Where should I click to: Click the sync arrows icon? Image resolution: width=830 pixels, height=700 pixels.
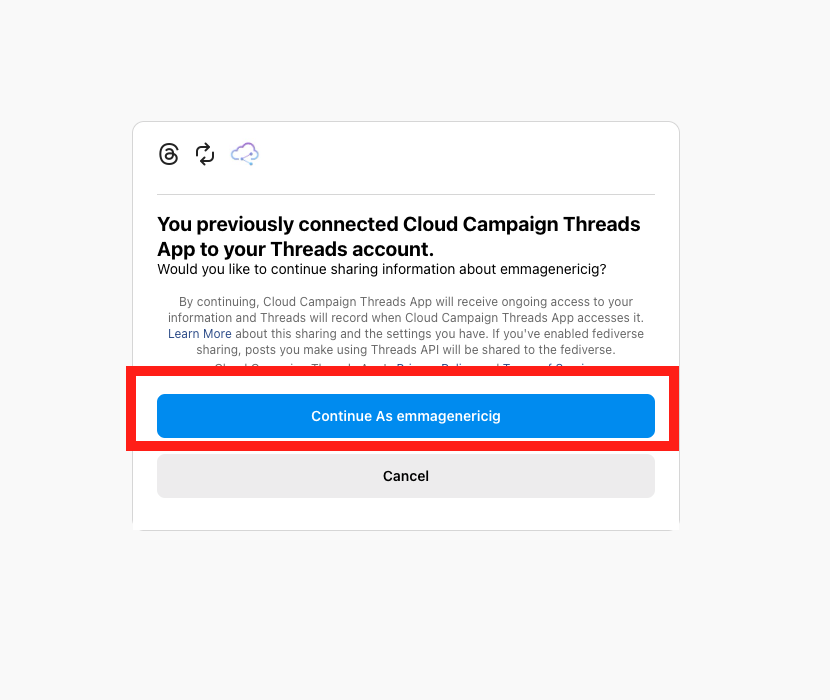(x=205, y=154)
